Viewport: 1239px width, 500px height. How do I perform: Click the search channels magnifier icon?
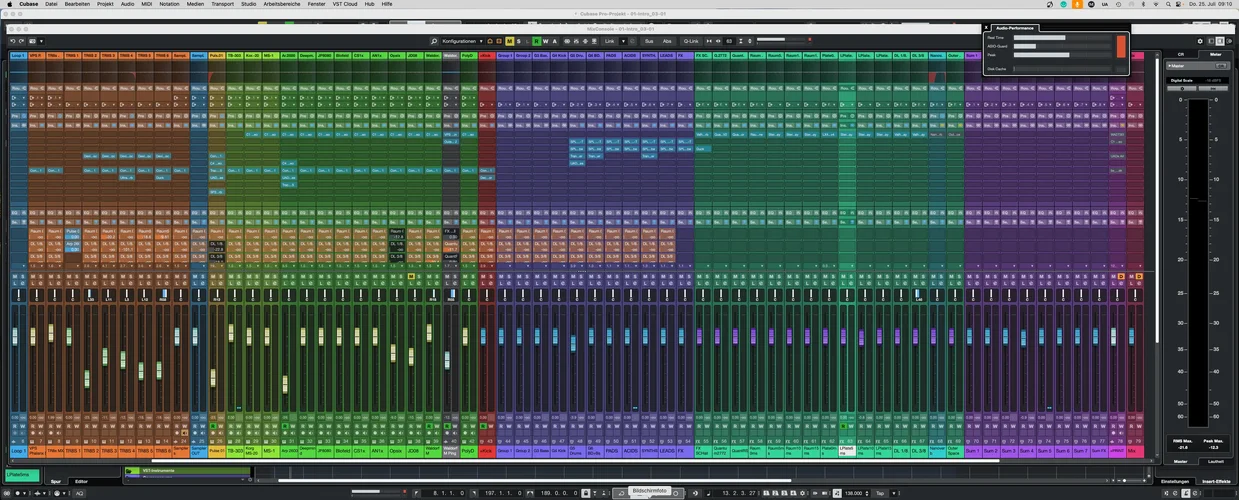[x=435, y=41]
